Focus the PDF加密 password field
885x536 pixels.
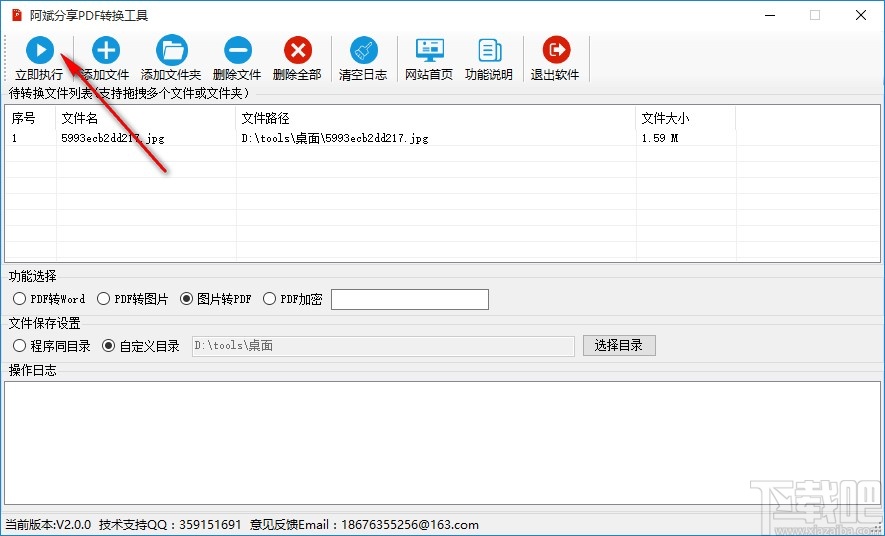click(x=410, y=300)
